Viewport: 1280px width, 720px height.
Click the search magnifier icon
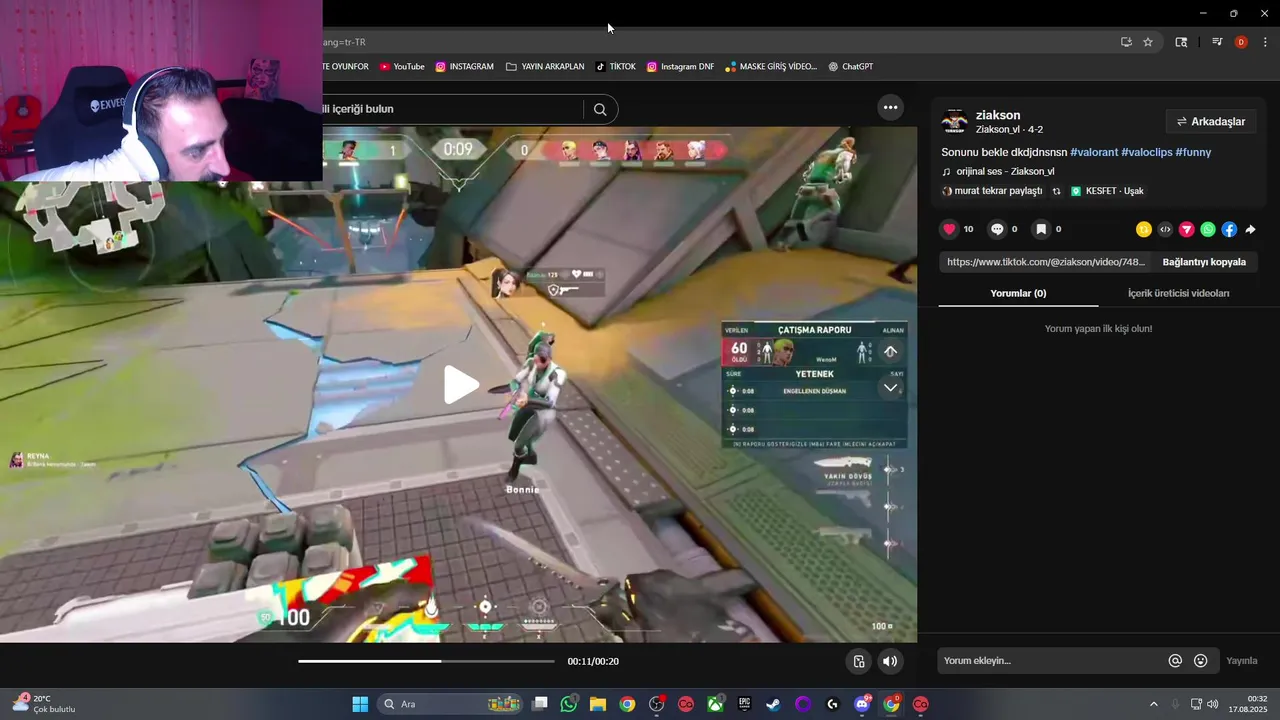(x=600, y=109)
